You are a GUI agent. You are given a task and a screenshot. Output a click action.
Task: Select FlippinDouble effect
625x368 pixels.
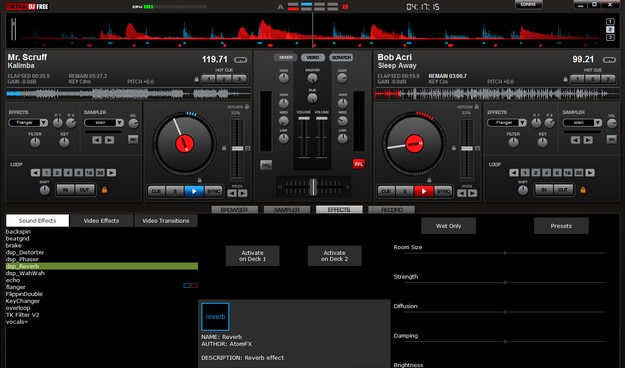pyautogui.click(x=24, y=294)
